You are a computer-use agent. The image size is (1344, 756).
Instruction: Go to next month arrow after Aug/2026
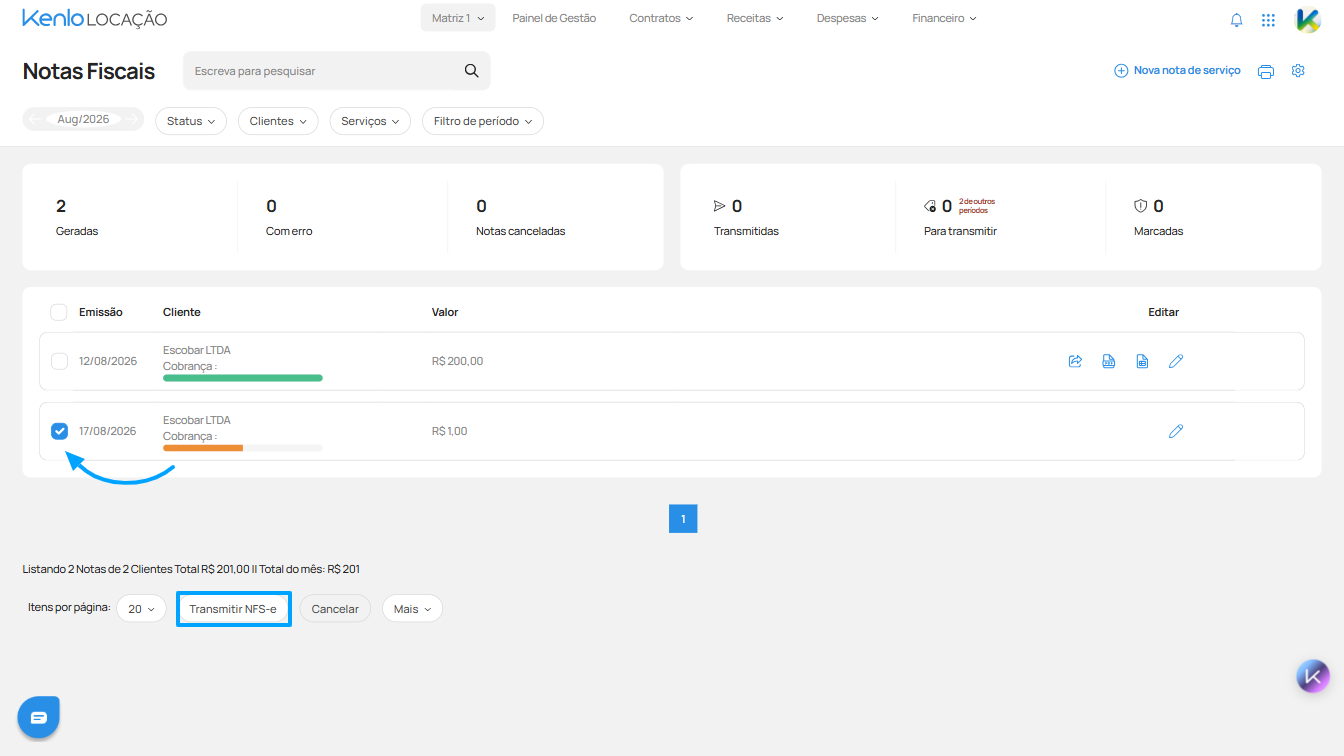[130, 119]
